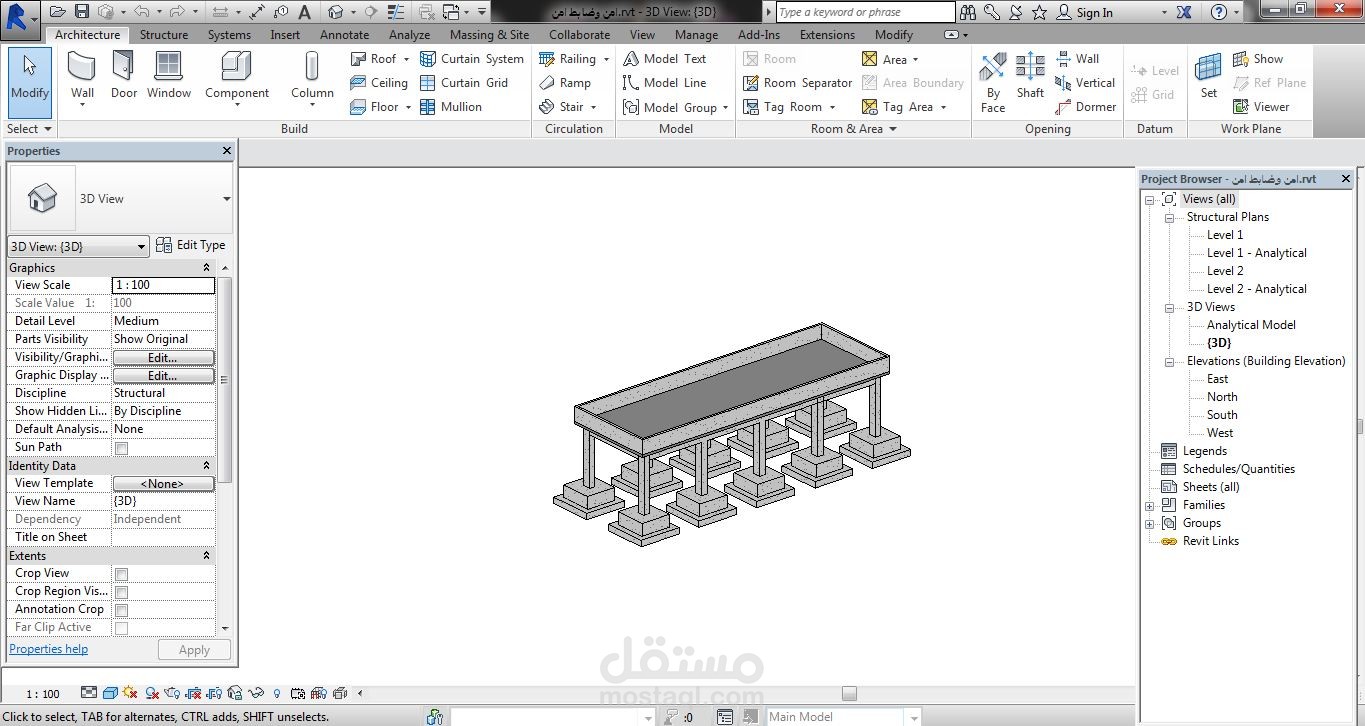Select the Door tool

tap(124, 77)
